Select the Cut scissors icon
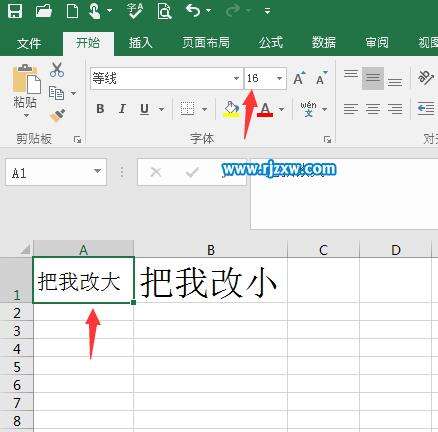This screenshot has width=438, height=432. tap(57, 70)
